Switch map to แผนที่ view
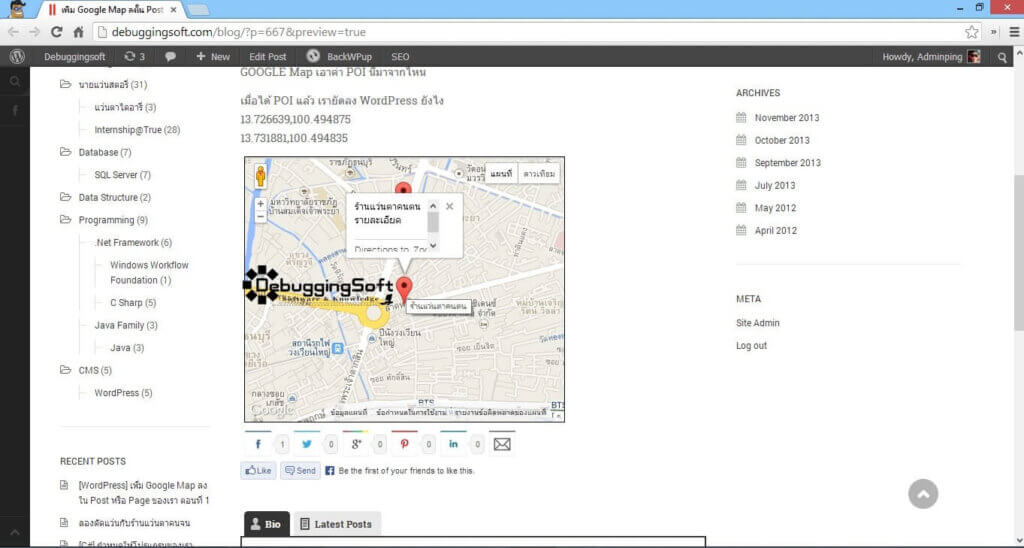Viewport: 1024px width, 548px height. pyautogui.click(x=502, y=174)
